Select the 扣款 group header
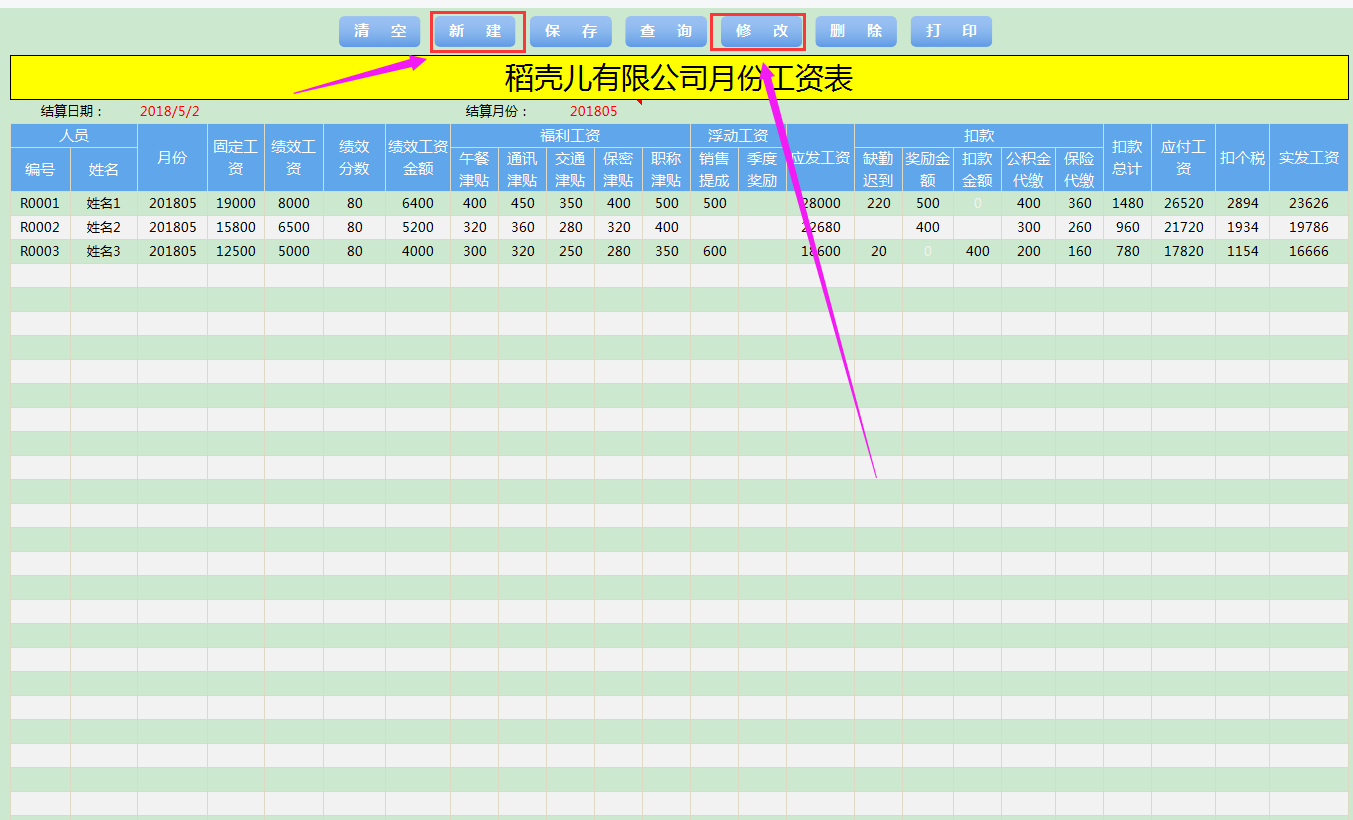Image resolution: width=1353 pixels, height=820 pixels. (x=978, y=134)
